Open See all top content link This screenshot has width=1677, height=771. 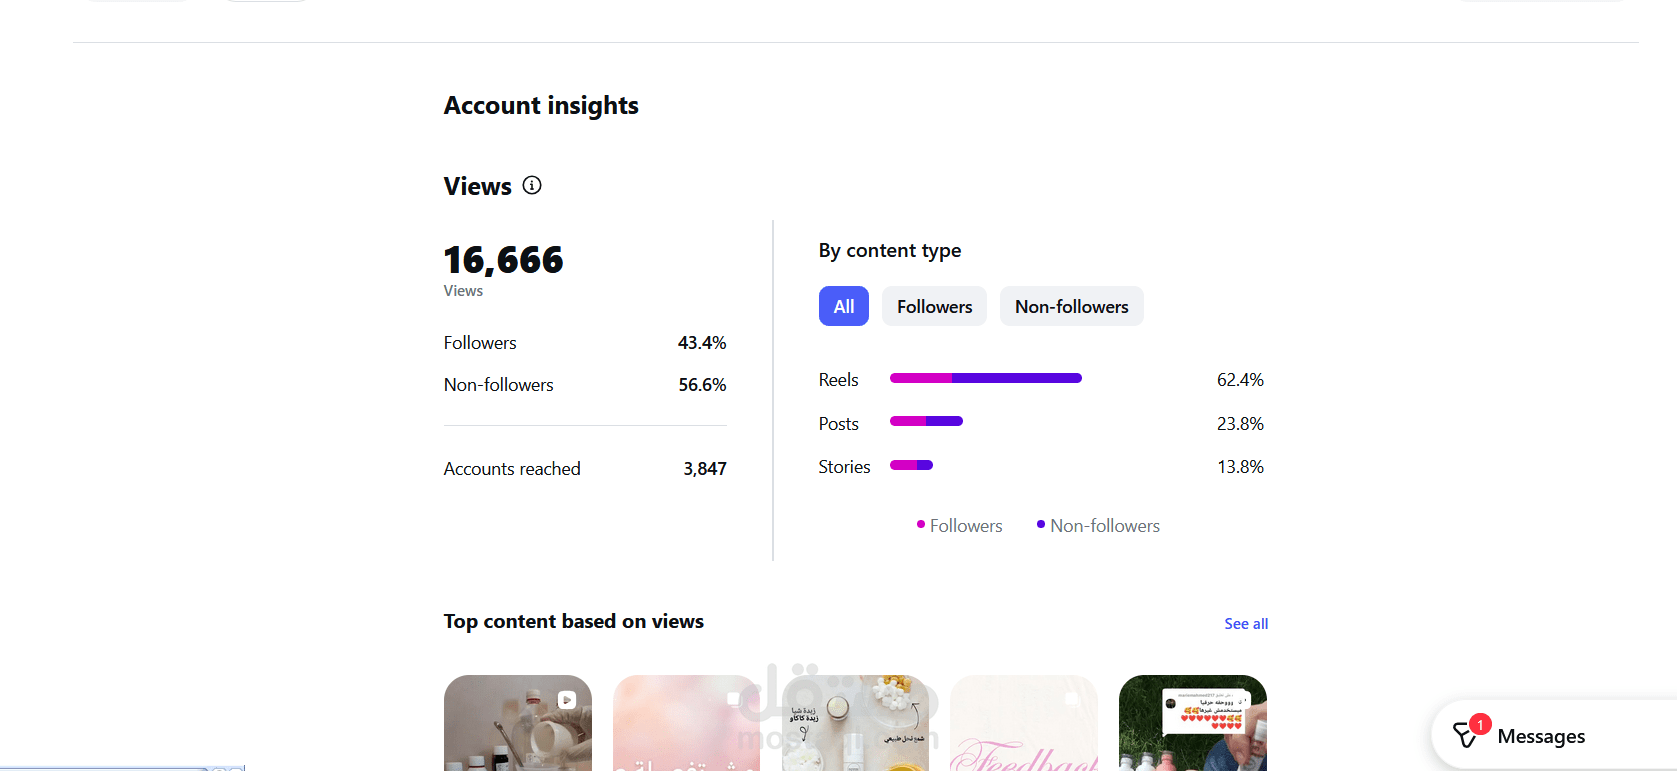point(1246,624)
